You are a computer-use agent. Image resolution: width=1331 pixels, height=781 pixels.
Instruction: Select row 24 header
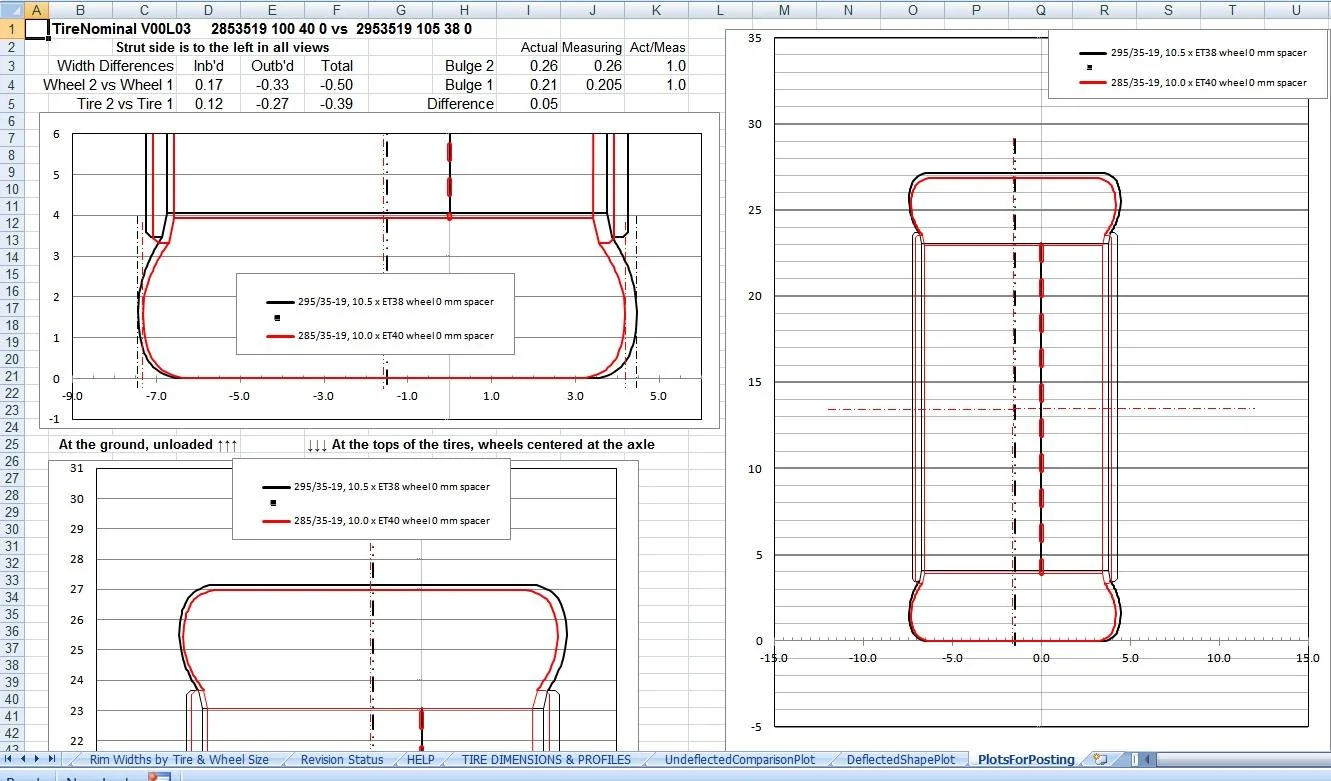[x=12, y=426]
